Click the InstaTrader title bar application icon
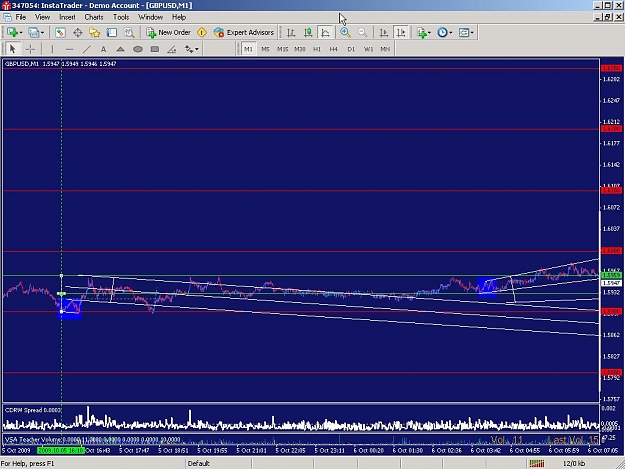This screenshot has height=469, width=625. coord(6,6)
